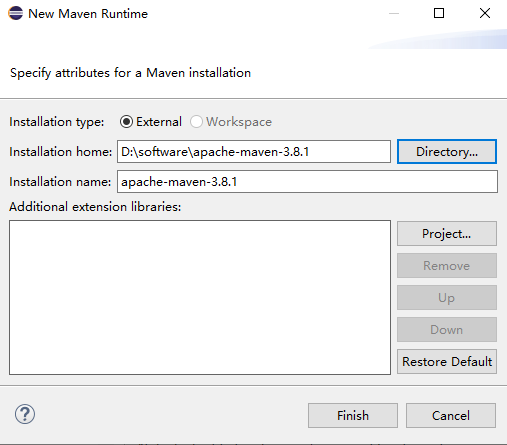Viewport: 507px width, 445px height.
Task: Browse with the Directory... button
Action: click(x=447, y=152)
